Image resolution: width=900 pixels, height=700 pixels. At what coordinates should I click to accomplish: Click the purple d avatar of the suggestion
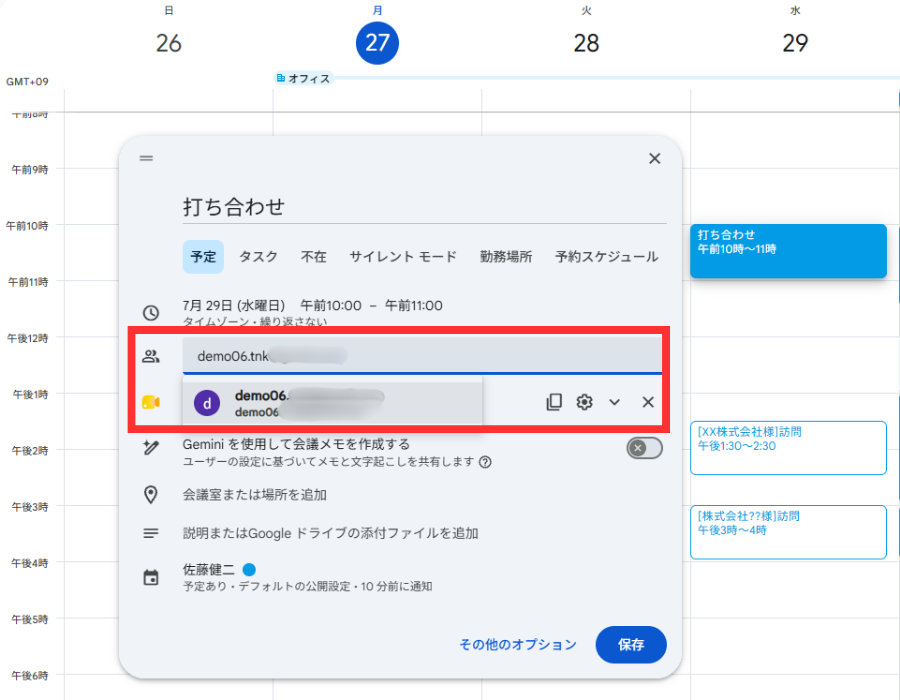click(x=207, y=403)
